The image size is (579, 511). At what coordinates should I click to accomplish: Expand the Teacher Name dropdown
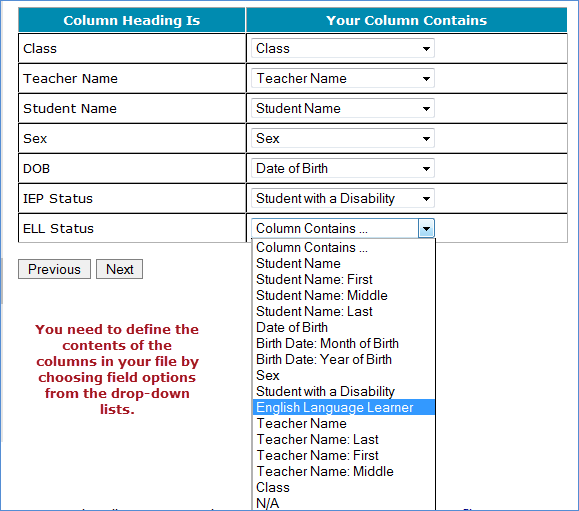pos(343,78)
